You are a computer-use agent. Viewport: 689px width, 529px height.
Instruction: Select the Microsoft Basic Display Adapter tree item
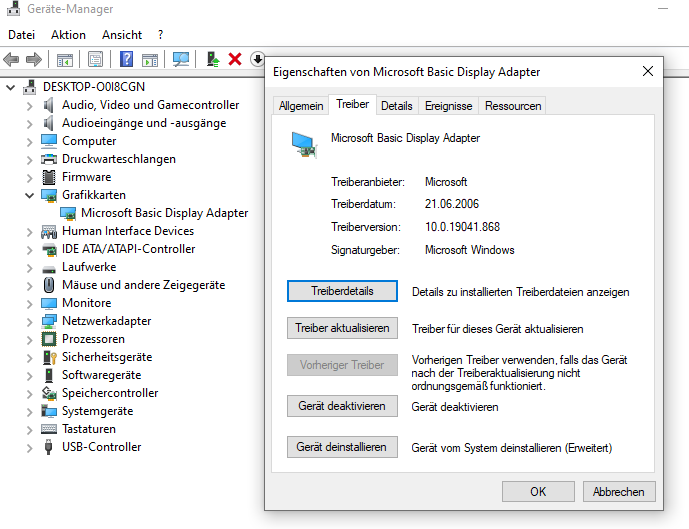164,213
